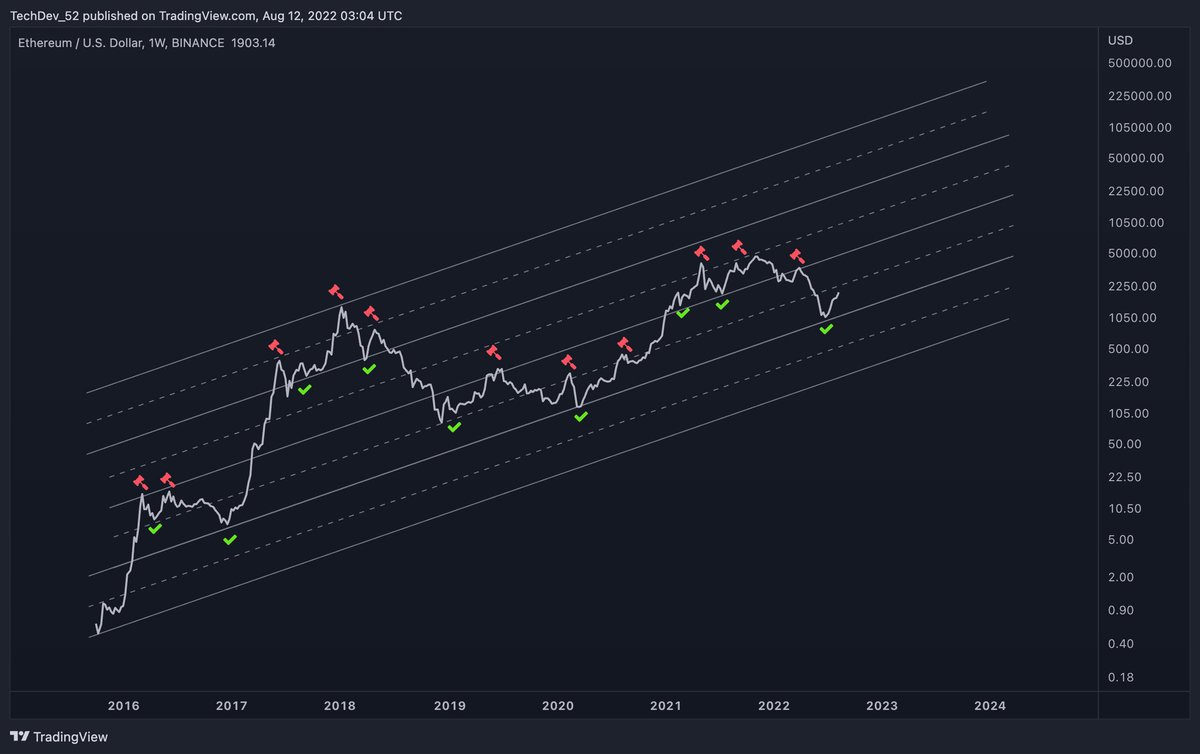Click the 5000.00 level on the price scale
The width and height of the screenshot is (1200, 754).
click(x=1135, y=253)
